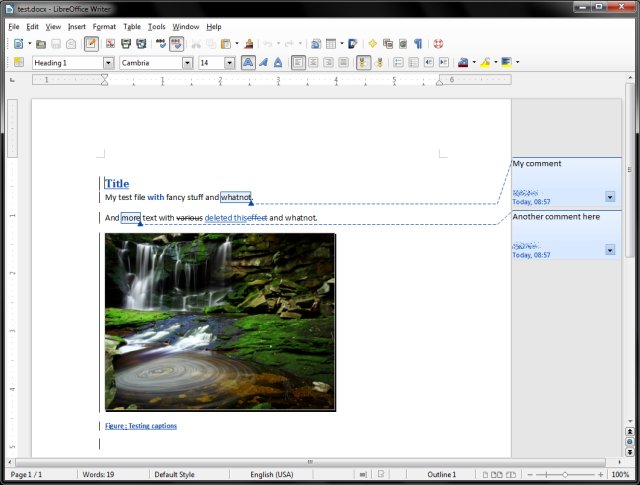Open the Format menu
Viewport: 640px width, 485px height.
coord(104,27)
